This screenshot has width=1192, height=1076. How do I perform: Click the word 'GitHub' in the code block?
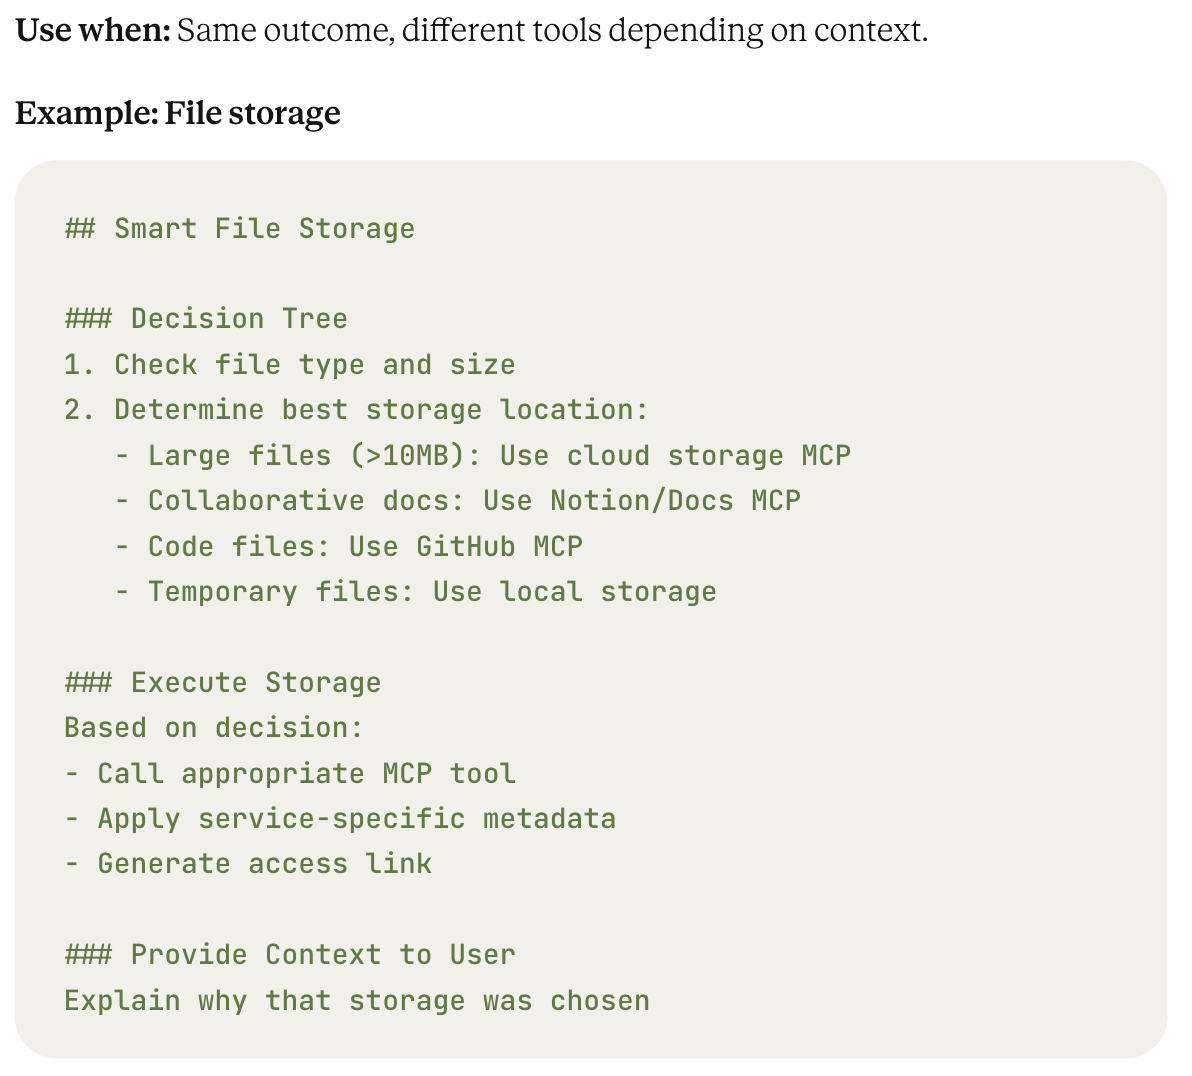click(x=465, y=546)
